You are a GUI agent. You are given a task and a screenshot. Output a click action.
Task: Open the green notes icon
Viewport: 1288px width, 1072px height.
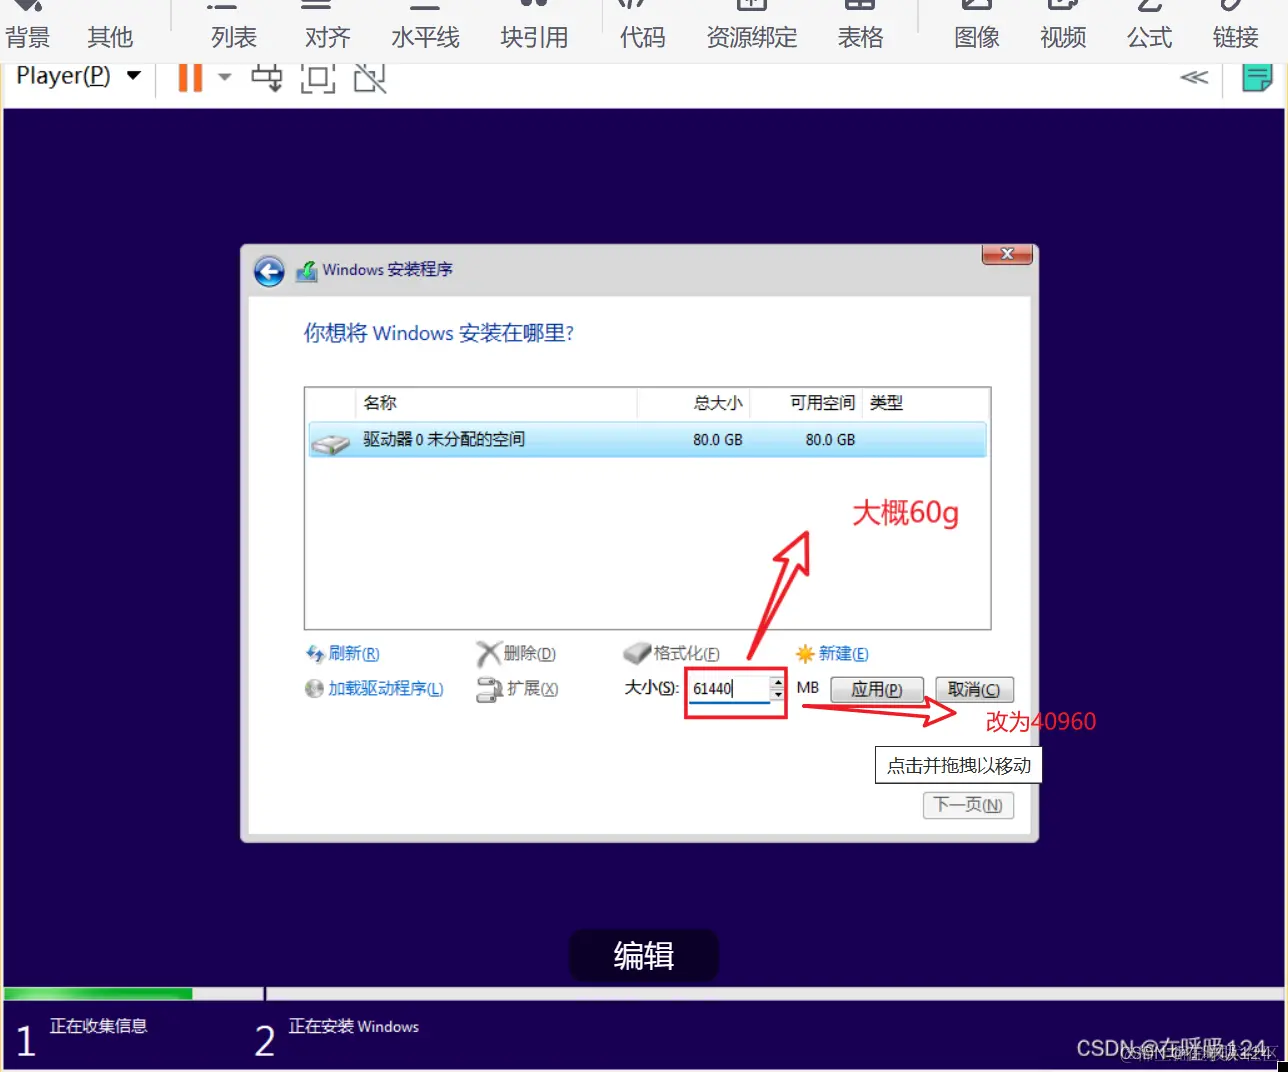point(1257,78)
